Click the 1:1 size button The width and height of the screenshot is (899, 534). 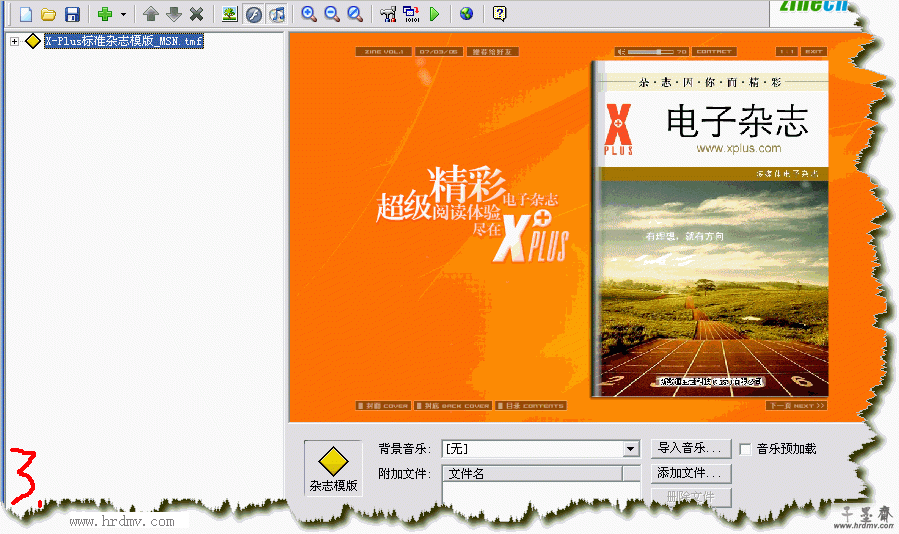pyautogui.click(x=787, y=52)
